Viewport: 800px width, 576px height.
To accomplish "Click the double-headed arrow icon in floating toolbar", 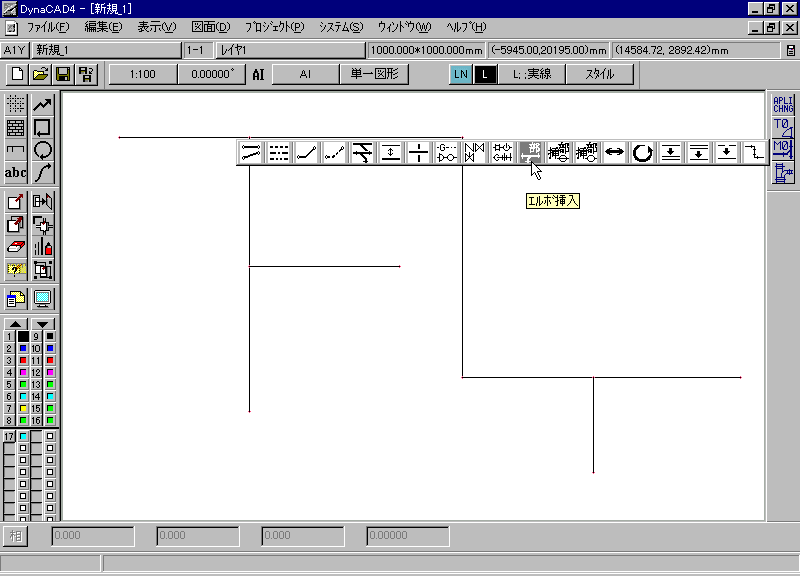I will click(x=614, y=152).
